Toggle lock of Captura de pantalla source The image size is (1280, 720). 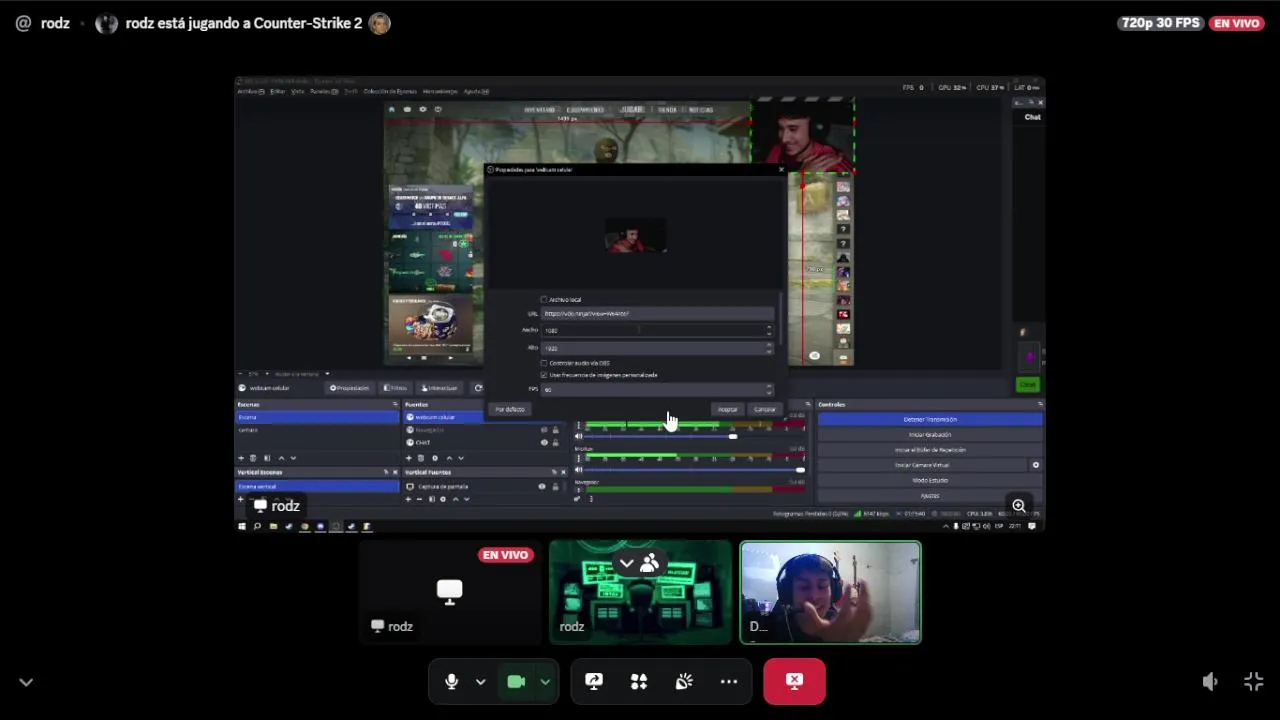(554, 487)
